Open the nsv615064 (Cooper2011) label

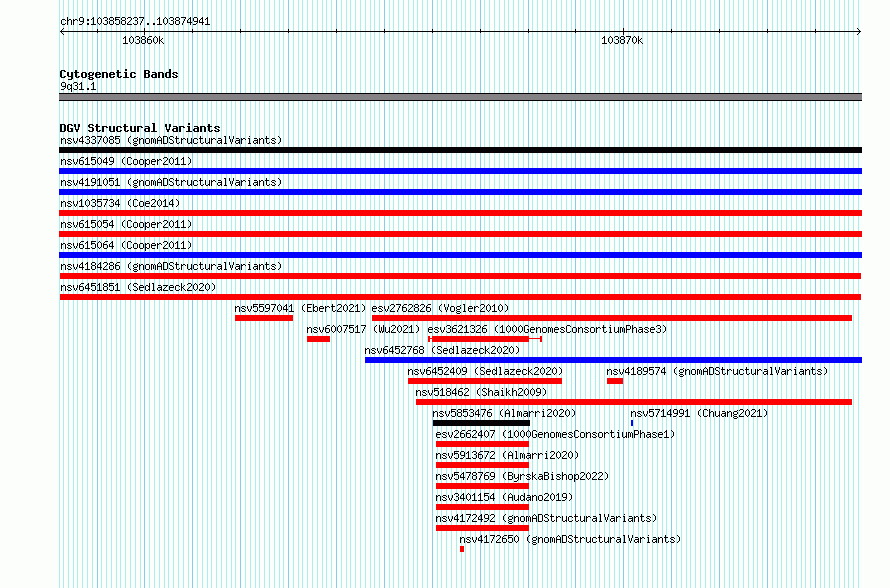coord(126,245)
